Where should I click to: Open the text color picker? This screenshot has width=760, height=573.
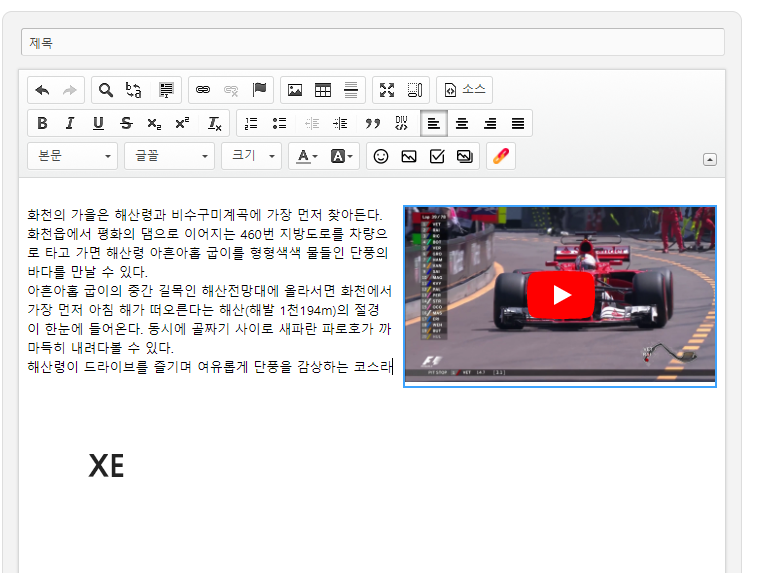(304, 156)
